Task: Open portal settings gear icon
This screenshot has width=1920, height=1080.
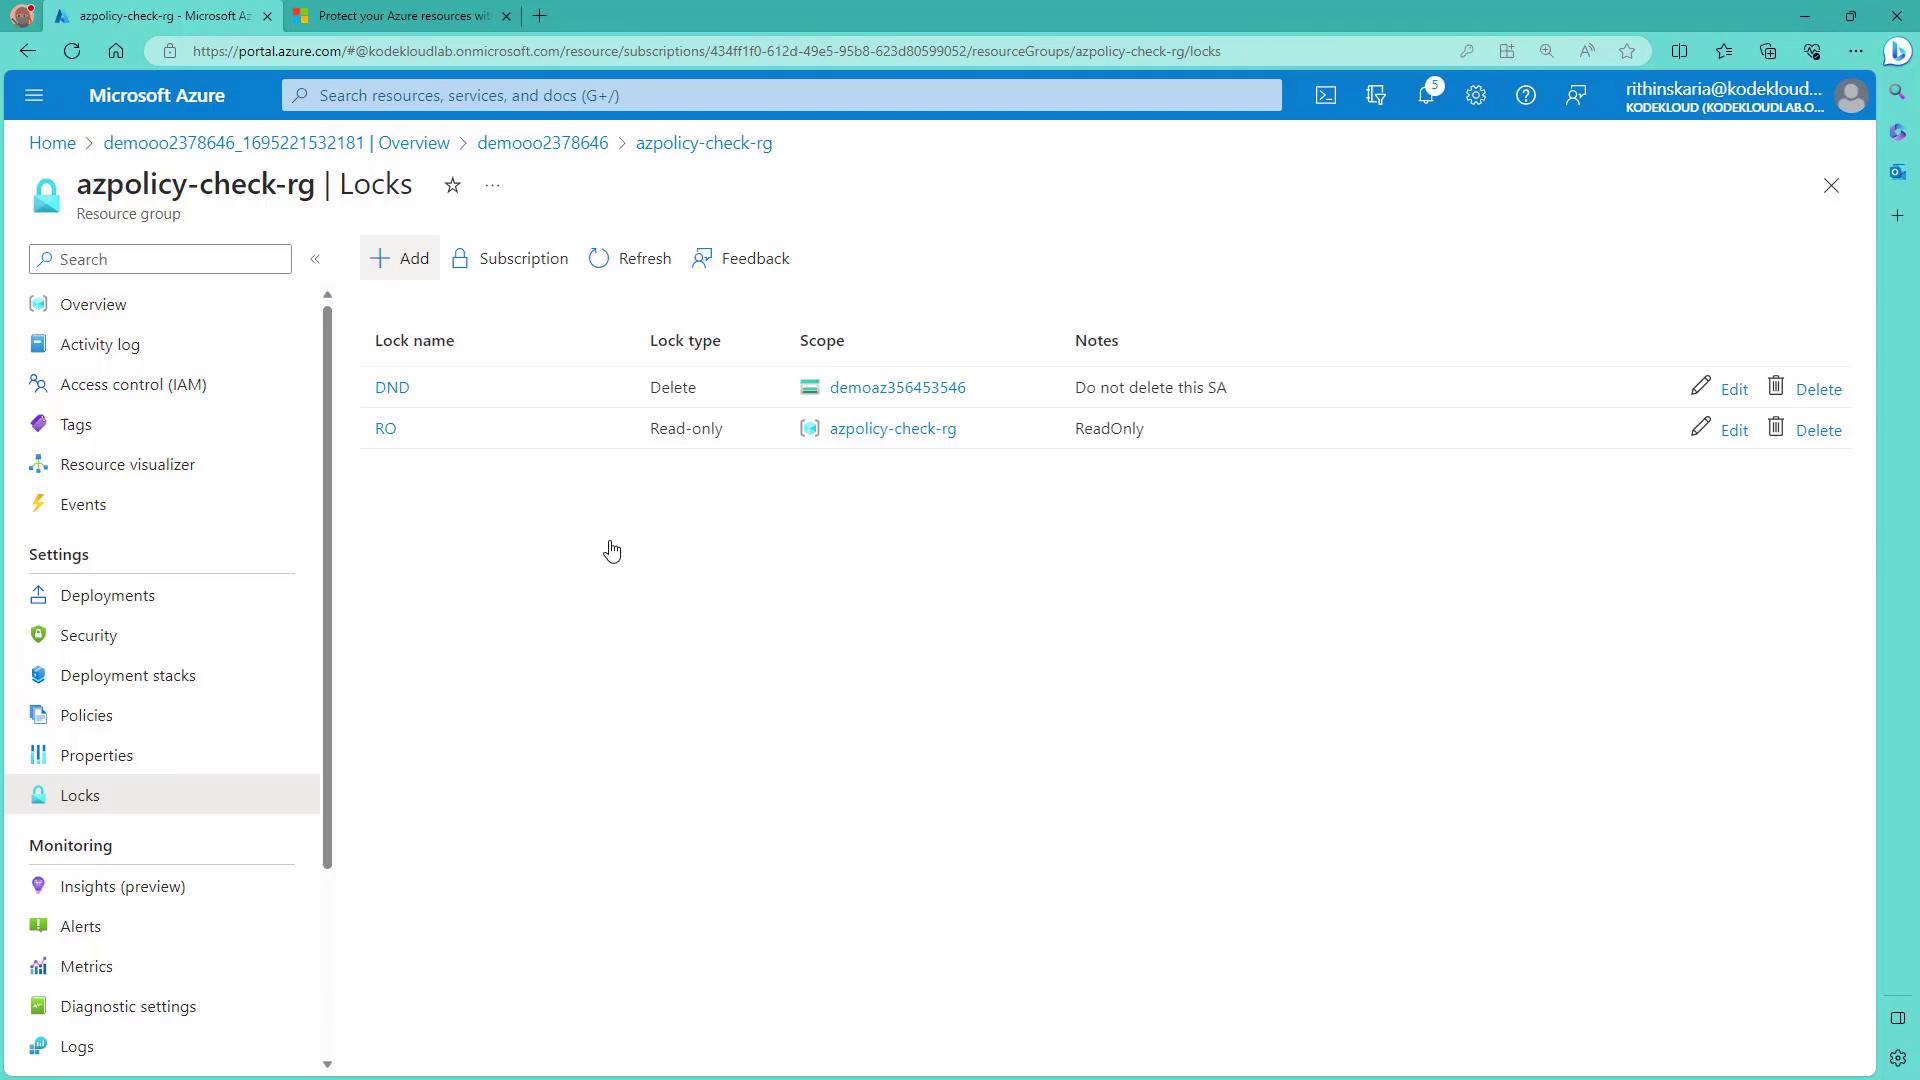Action: [1475, 95]
